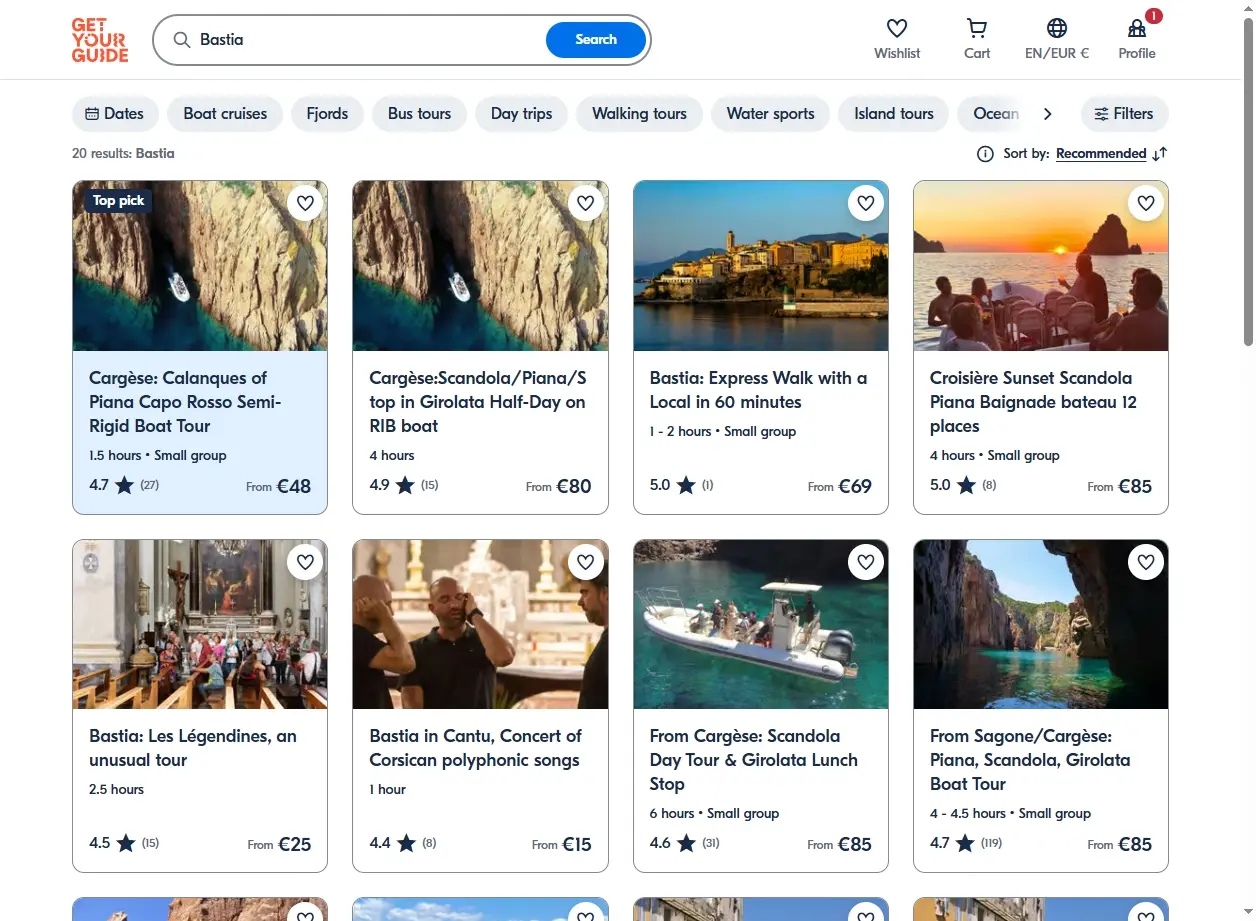This screenshot has height=921, width=1256.
Task: Click star rating on Bastia Express Walk card
Action: tap(684, 486)
